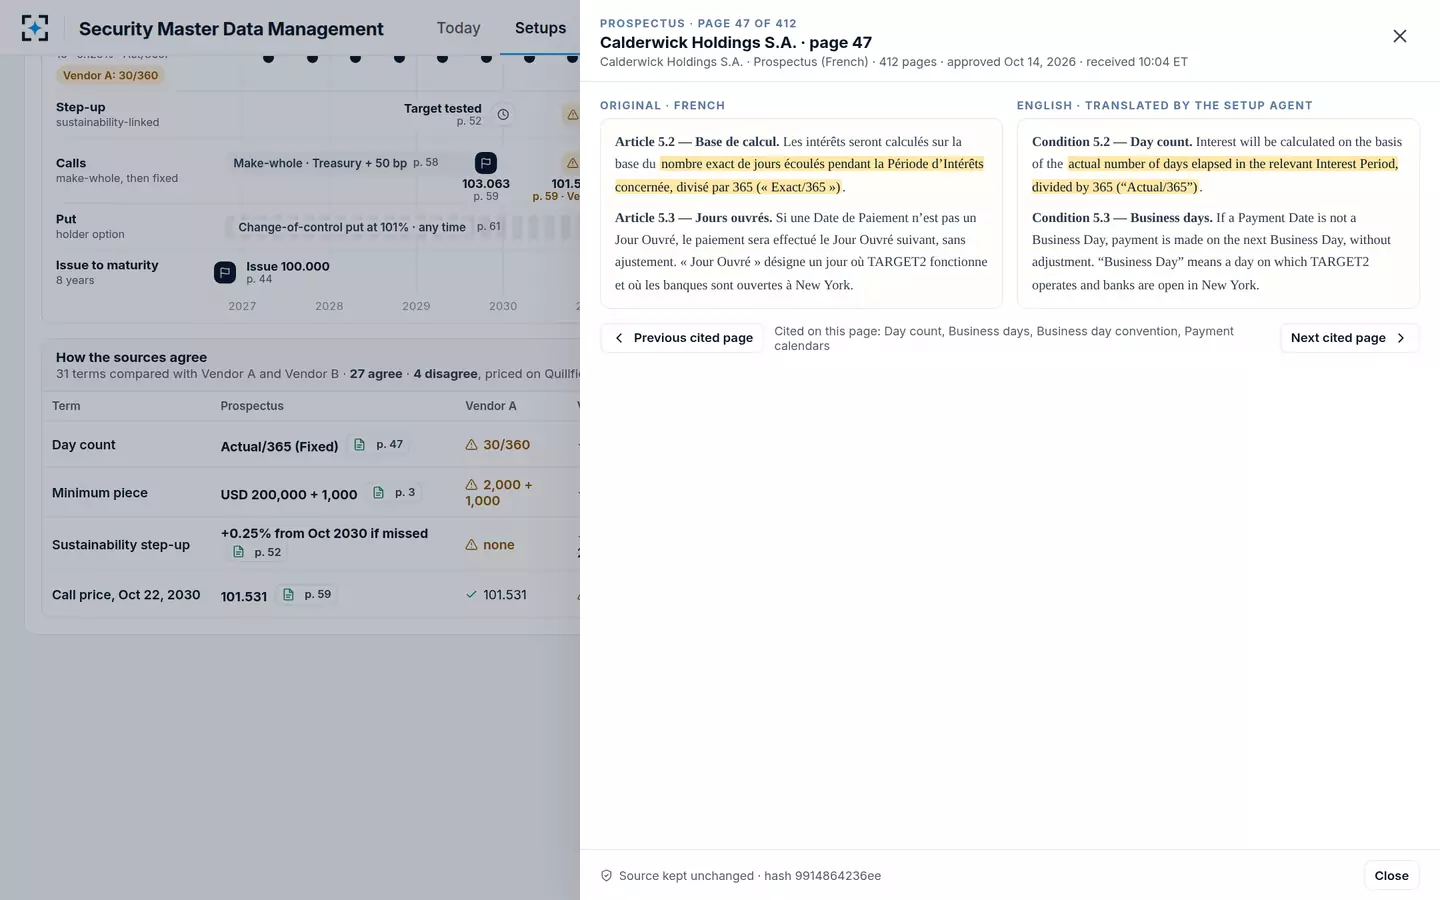Click the 'Prospectus' column header
Viewport: 1440px width, 900px height.
pyautogui.click(x=252, y=406)
